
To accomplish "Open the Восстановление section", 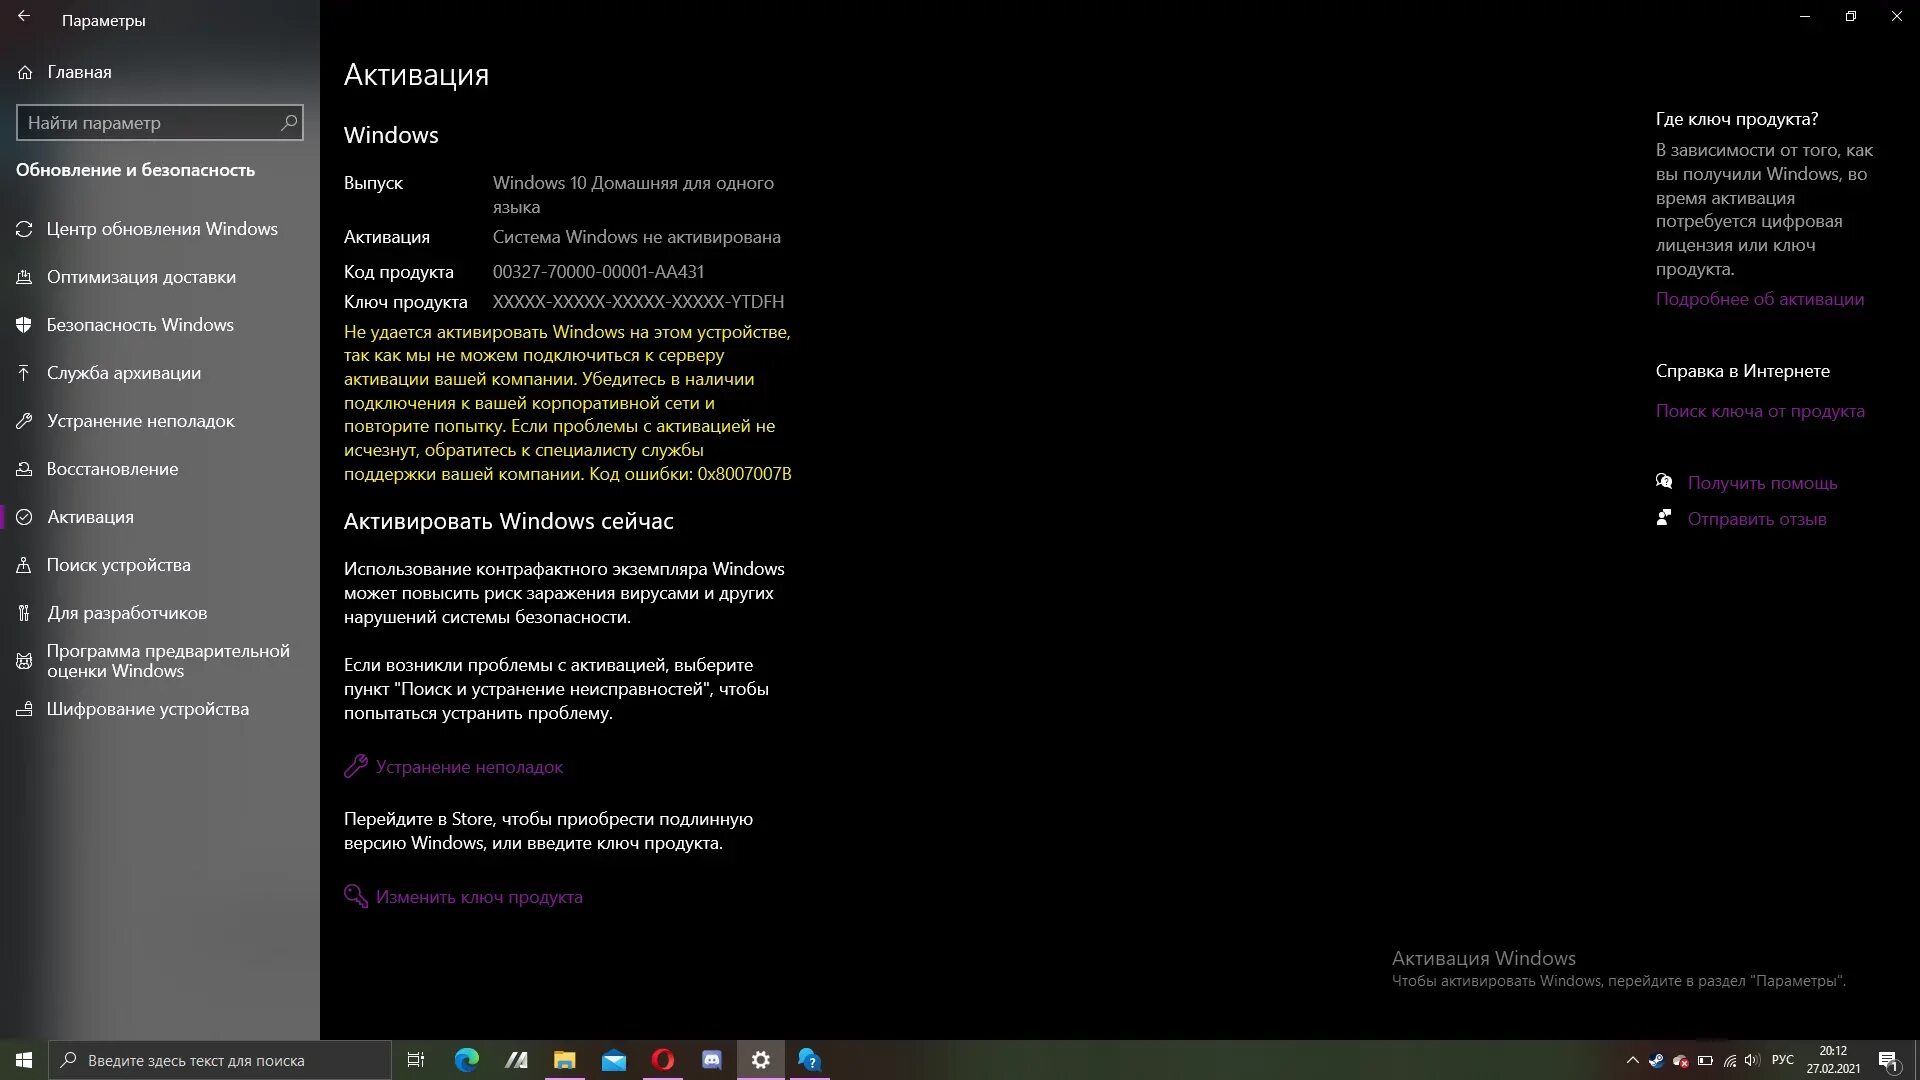I will coord(112,469).
